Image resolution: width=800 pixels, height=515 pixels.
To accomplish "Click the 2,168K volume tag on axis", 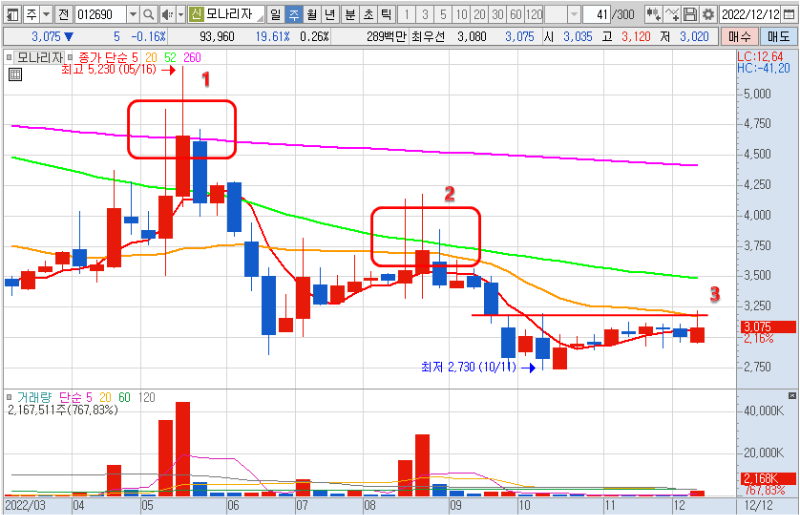I will coord(767,478).
